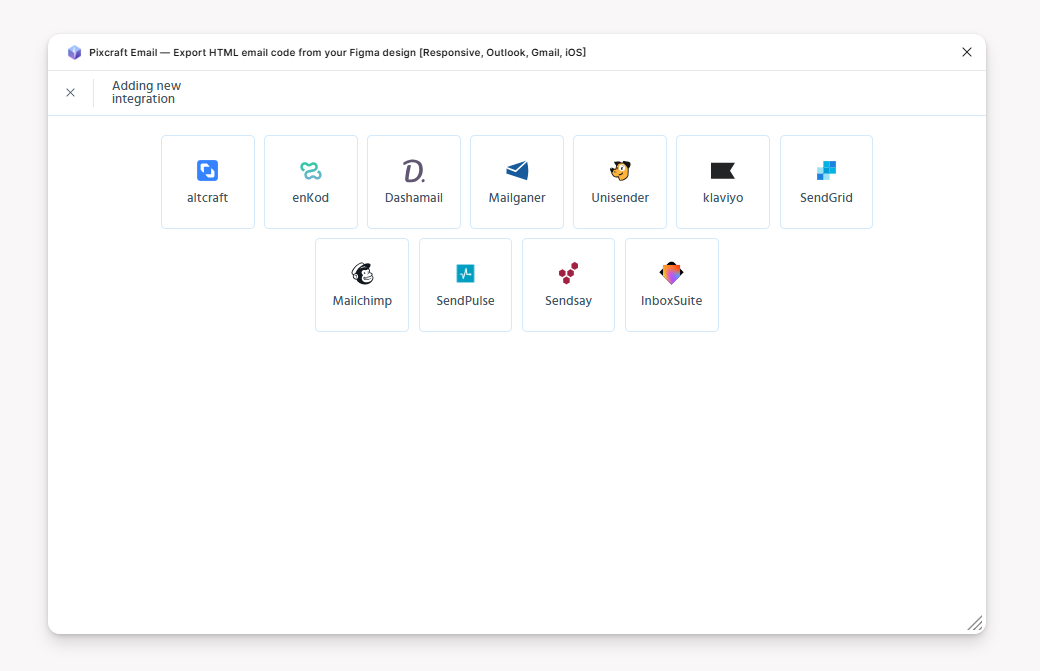1040x671 pixels.
Task: Choose the enKod integration
Action: (310, 182)
